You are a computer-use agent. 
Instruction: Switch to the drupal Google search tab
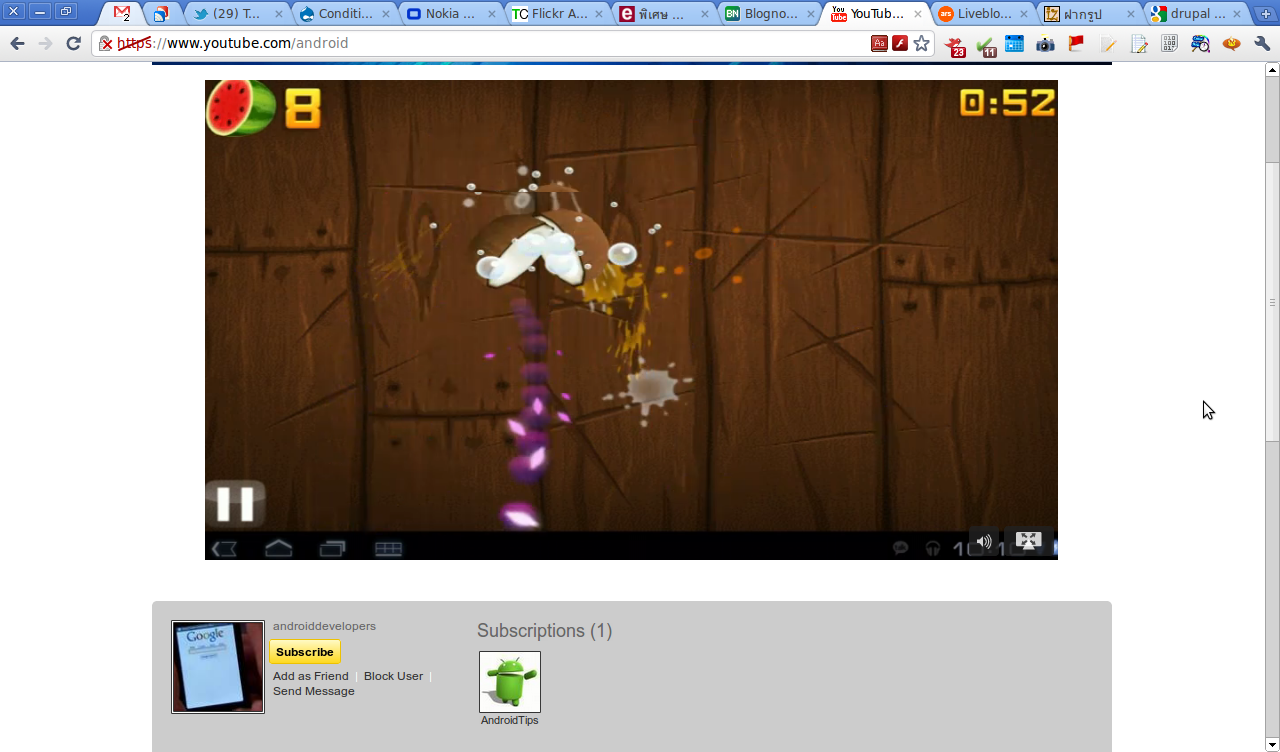1194,14
